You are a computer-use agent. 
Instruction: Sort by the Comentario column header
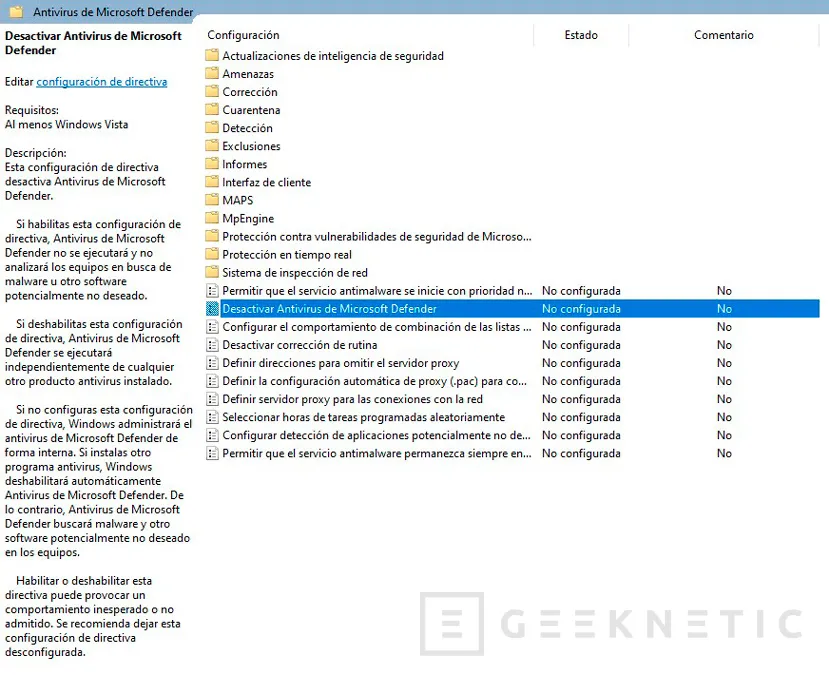(723, 35)
